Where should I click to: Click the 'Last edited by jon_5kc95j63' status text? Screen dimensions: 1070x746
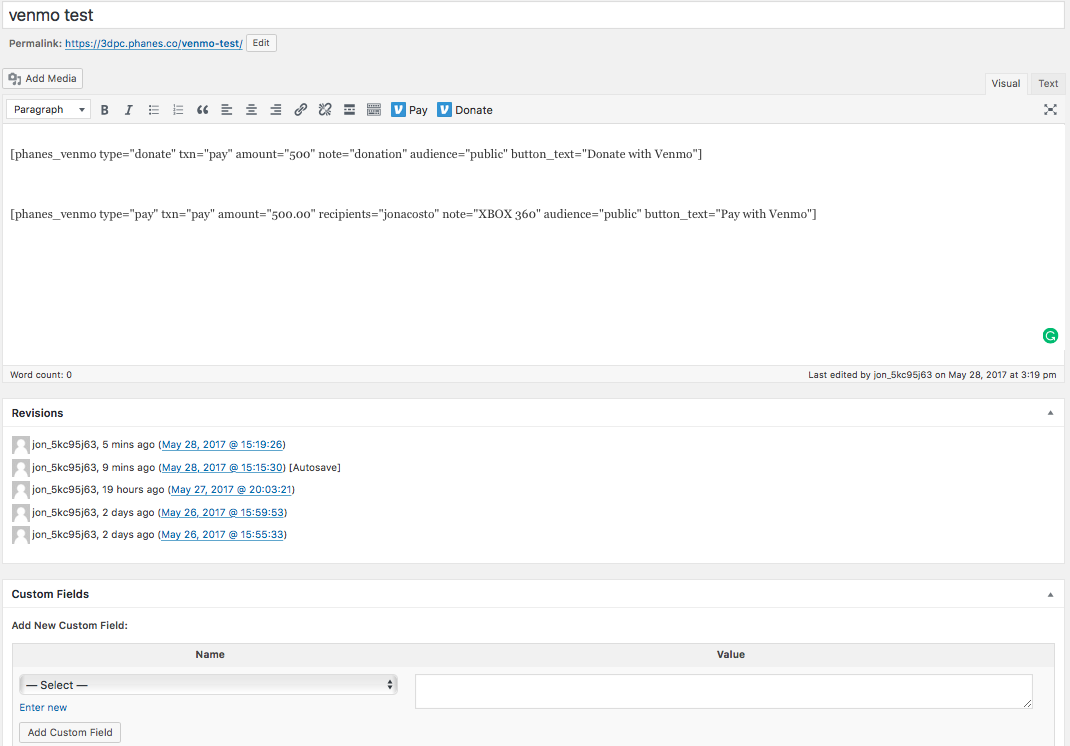(x=932, y=375)
